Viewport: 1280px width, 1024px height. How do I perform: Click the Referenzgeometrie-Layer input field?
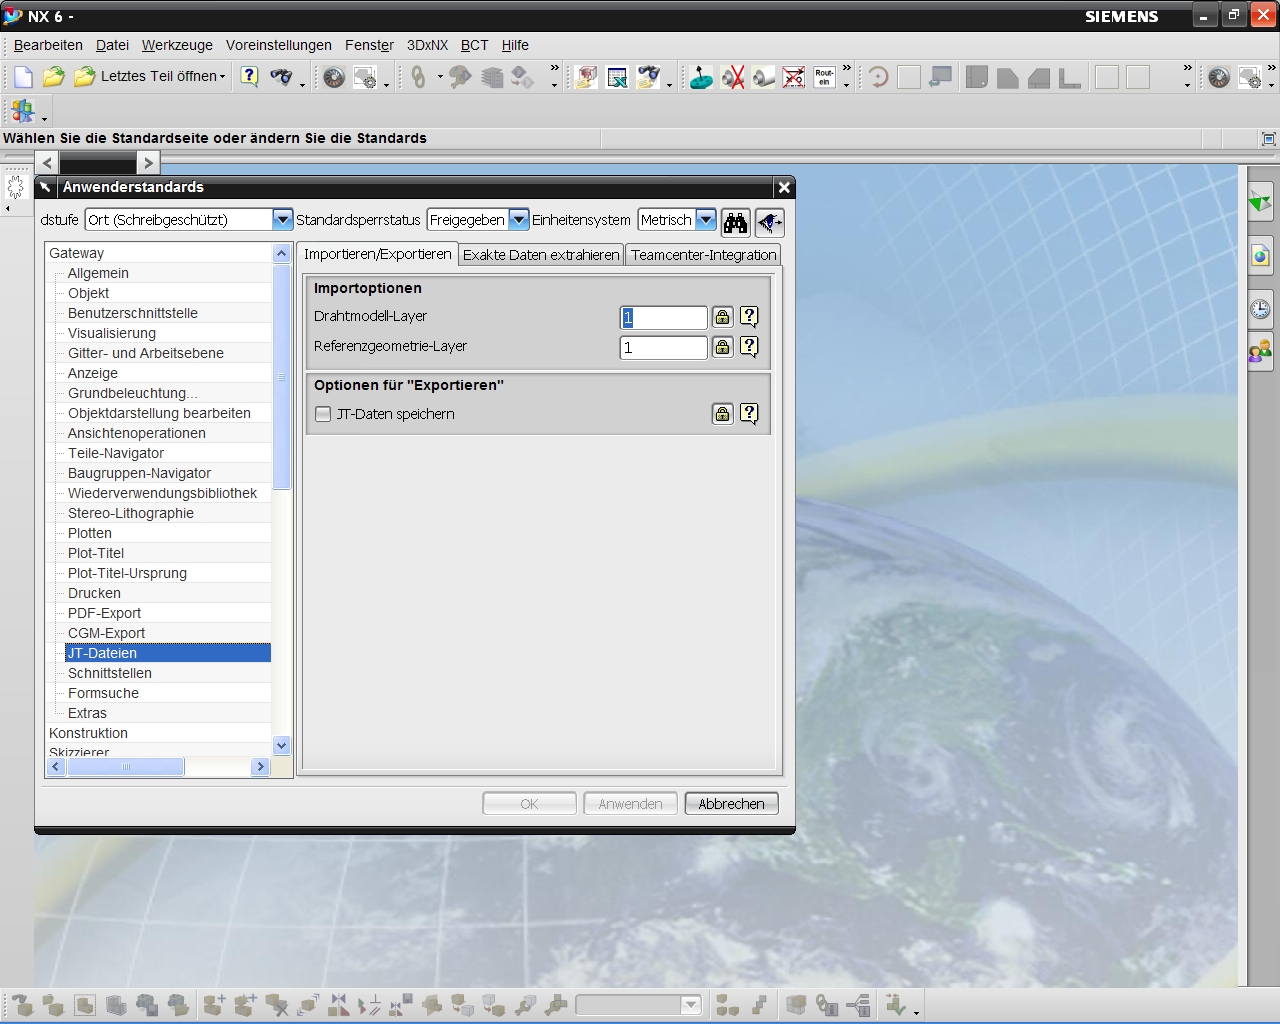663,347
